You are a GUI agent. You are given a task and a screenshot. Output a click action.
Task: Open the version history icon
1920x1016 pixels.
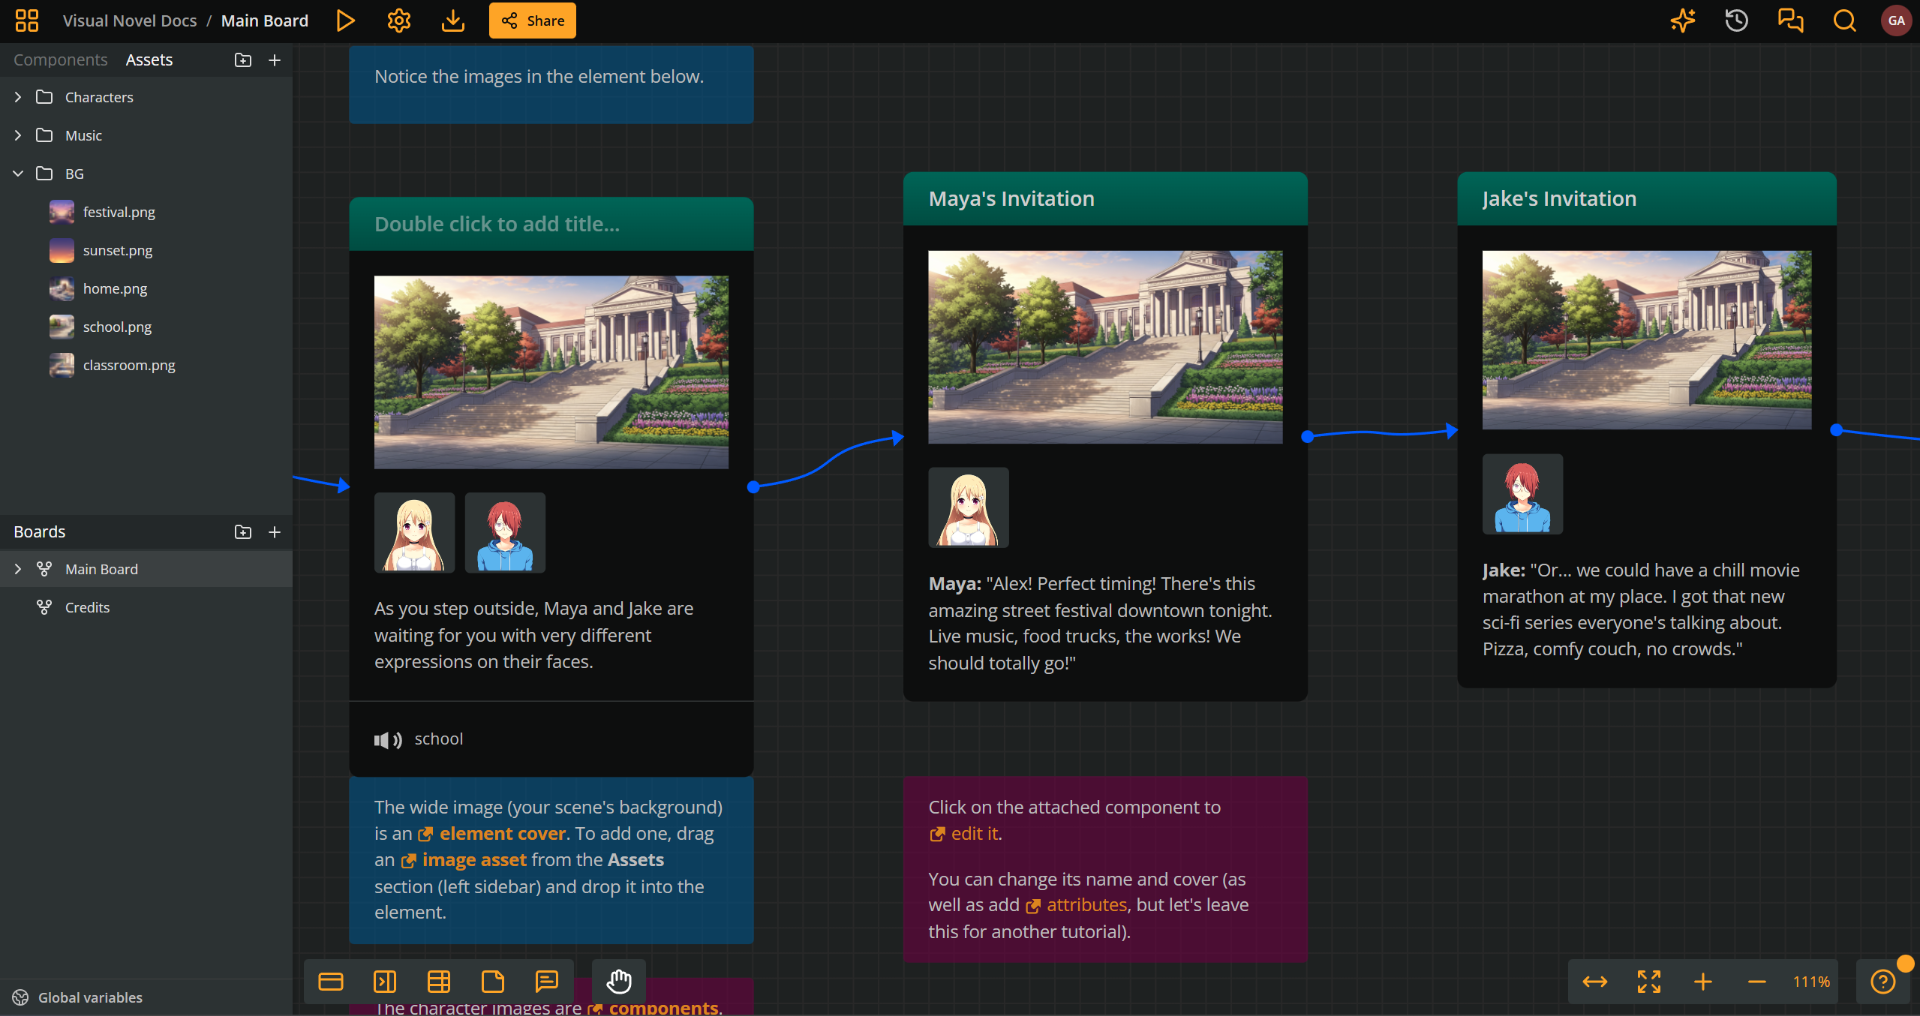coord(1737,21)
